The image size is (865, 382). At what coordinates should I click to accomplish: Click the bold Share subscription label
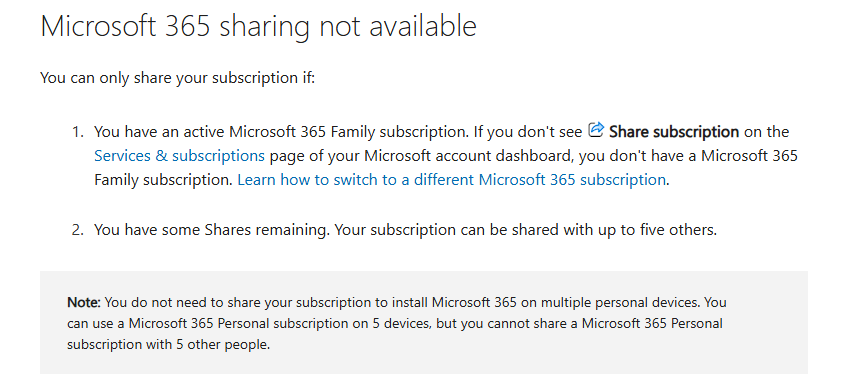[x=674, y=132]
